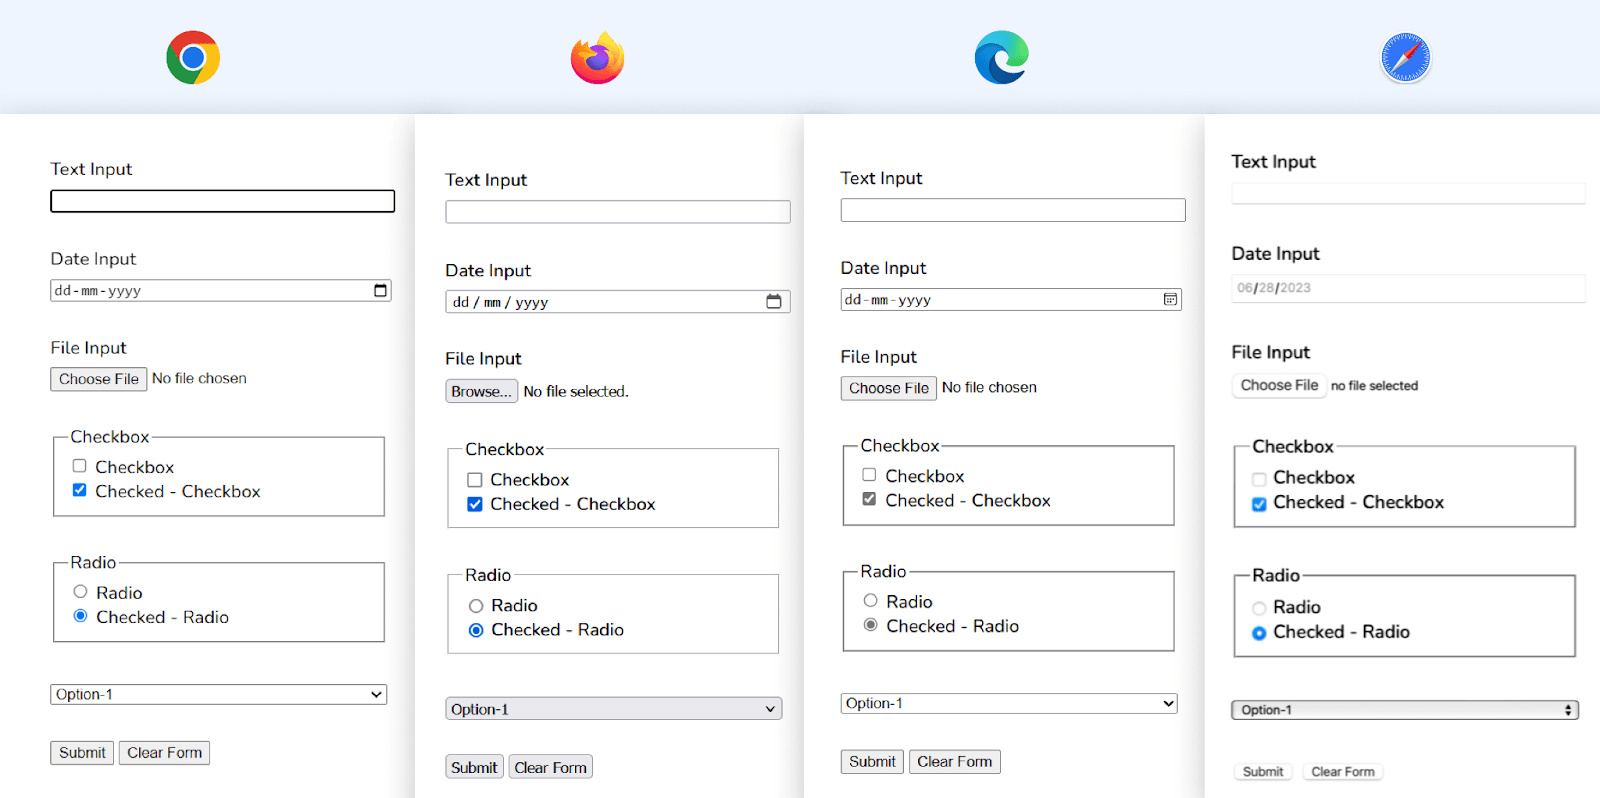Click Clear Form in Edge panel
This screenshot has height=798, width=1600.
pyautogui.click(x=955, y=762)
